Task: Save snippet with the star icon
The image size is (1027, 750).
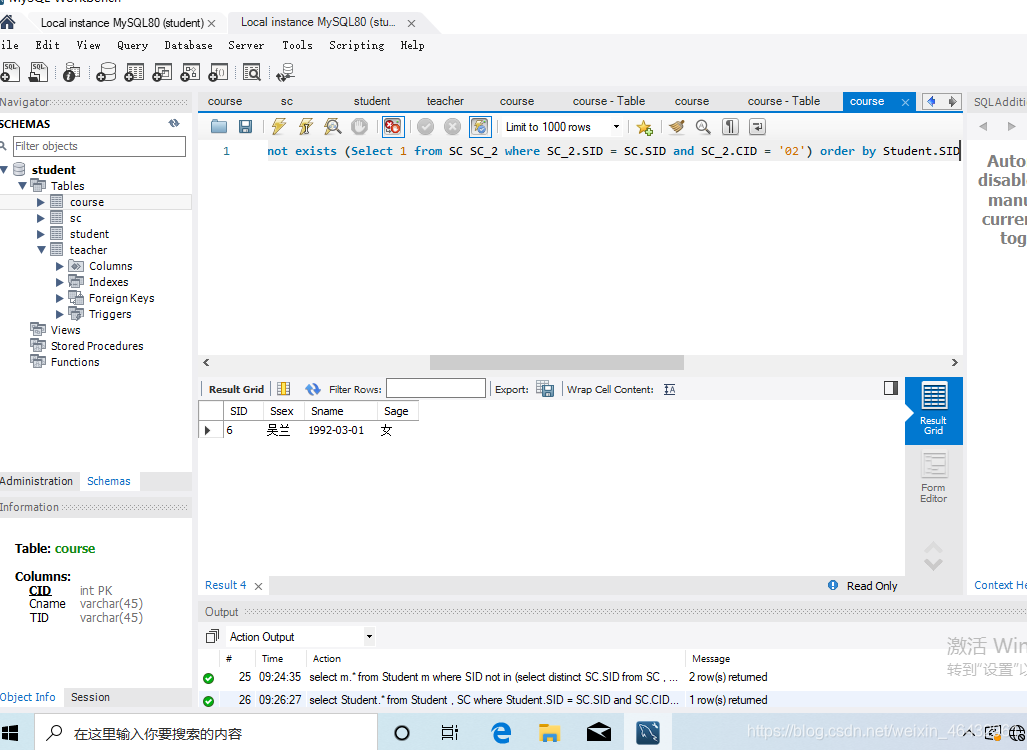Action: (644, 126)
